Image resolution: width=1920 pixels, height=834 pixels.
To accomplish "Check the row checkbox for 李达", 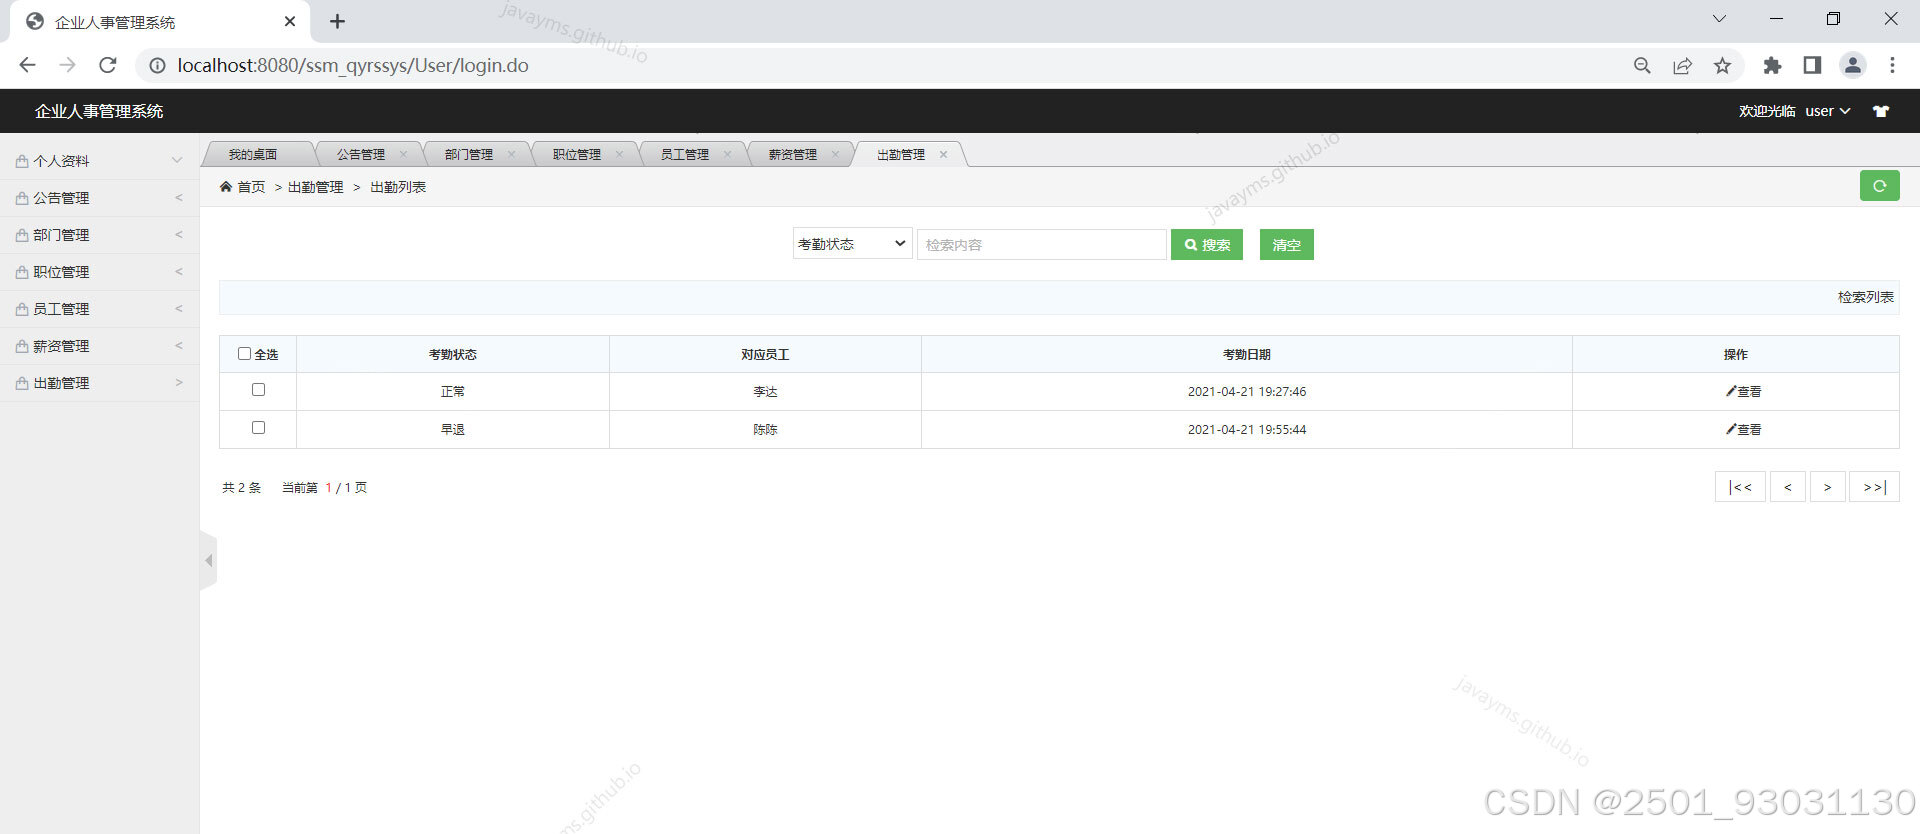I will [x=258, y=389].
